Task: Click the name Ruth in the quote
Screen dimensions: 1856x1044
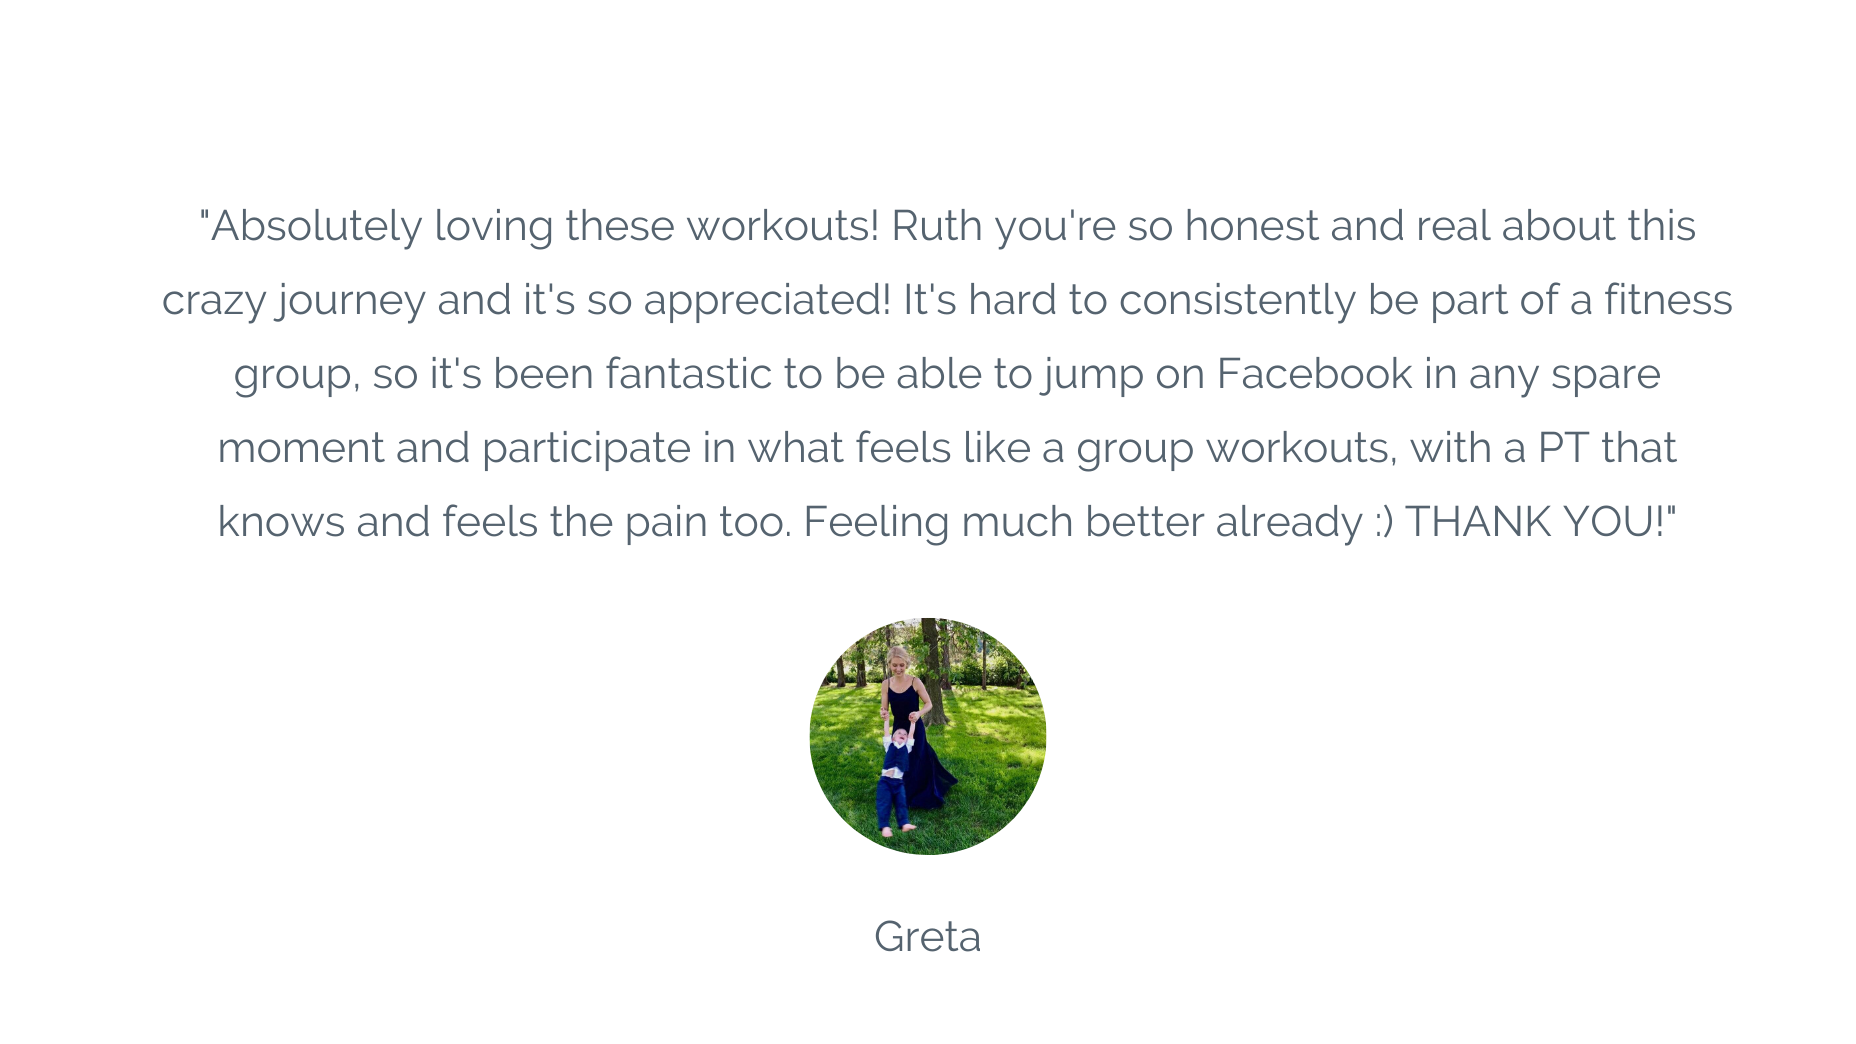Action: [x=937, y=226]
